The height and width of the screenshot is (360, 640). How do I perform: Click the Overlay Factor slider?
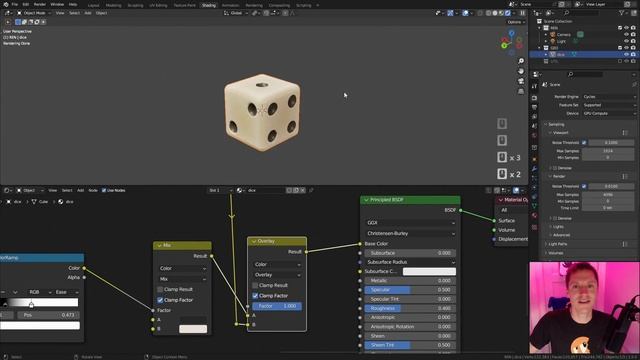pos(277,306)
